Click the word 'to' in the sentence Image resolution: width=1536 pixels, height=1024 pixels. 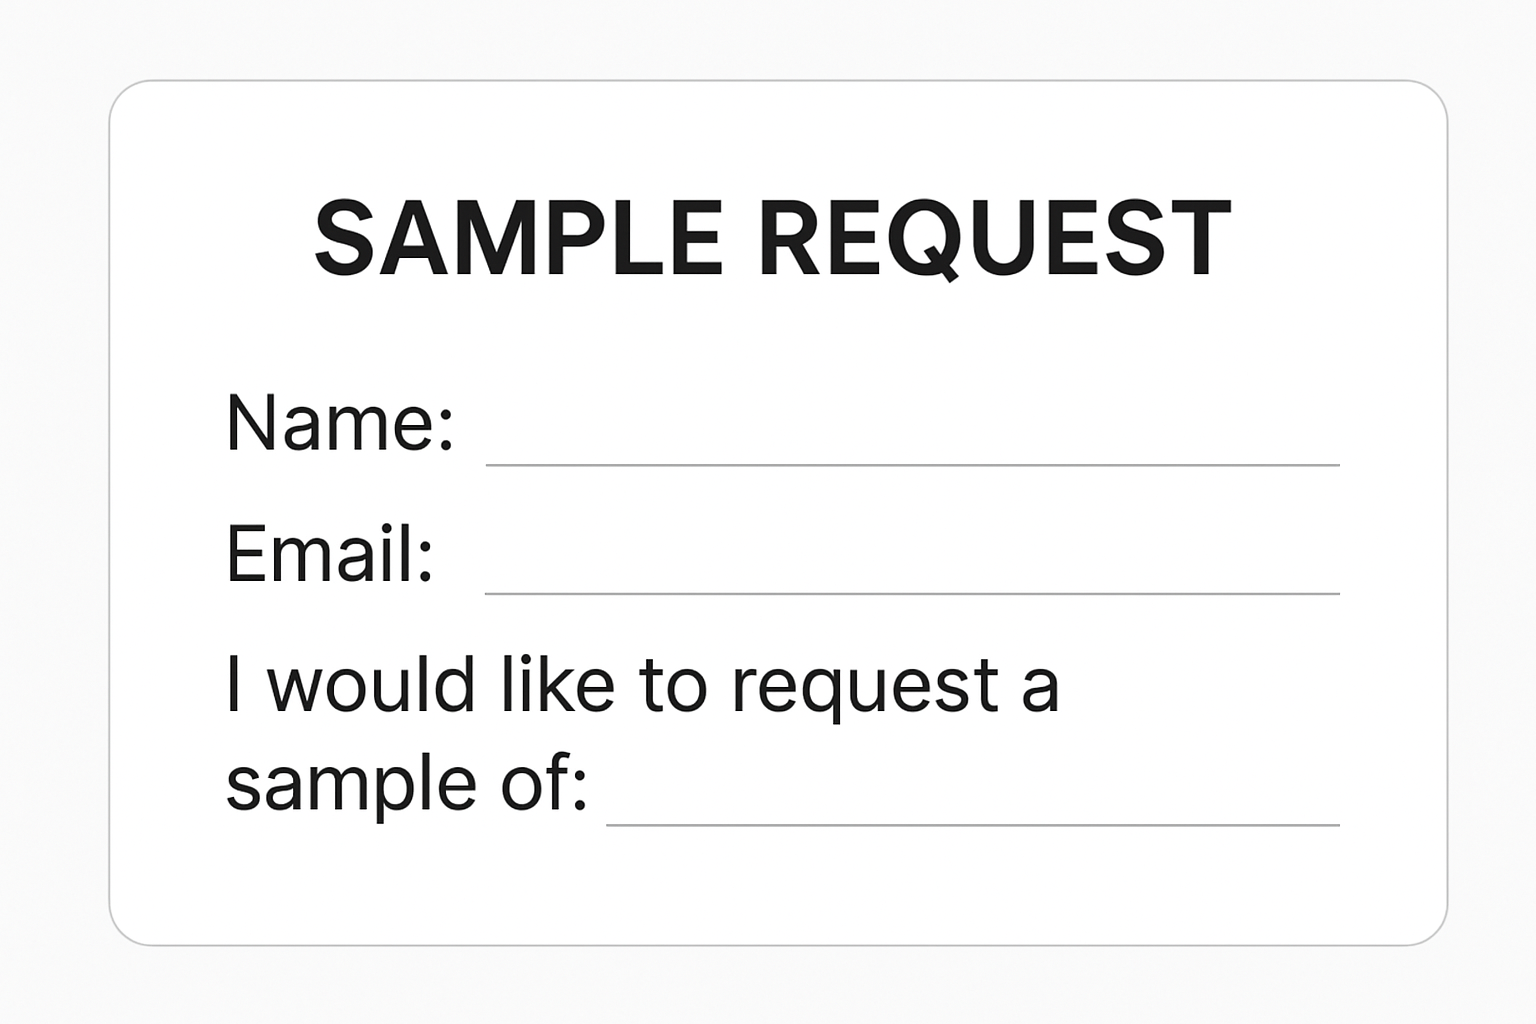click(x=673, y=687)
